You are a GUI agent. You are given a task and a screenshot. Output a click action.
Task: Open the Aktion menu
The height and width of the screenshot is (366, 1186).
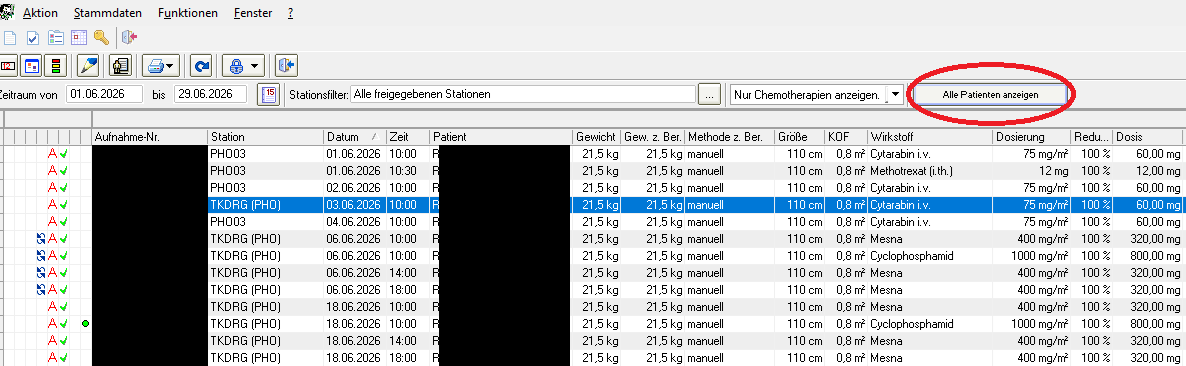pos(40,14)
